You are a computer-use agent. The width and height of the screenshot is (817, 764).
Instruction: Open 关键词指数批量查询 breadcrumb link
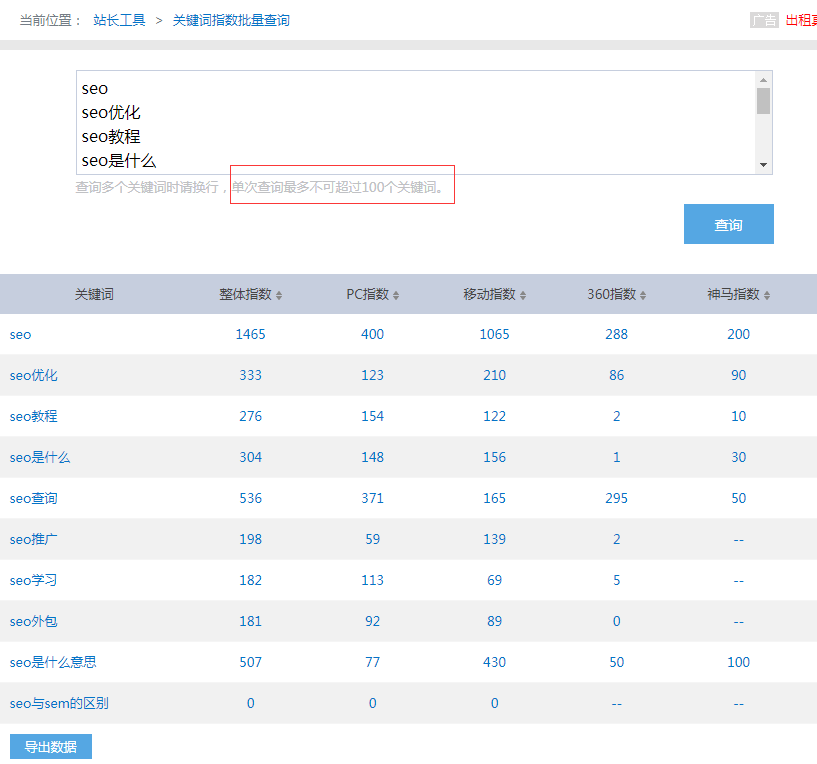coord(231,20)
